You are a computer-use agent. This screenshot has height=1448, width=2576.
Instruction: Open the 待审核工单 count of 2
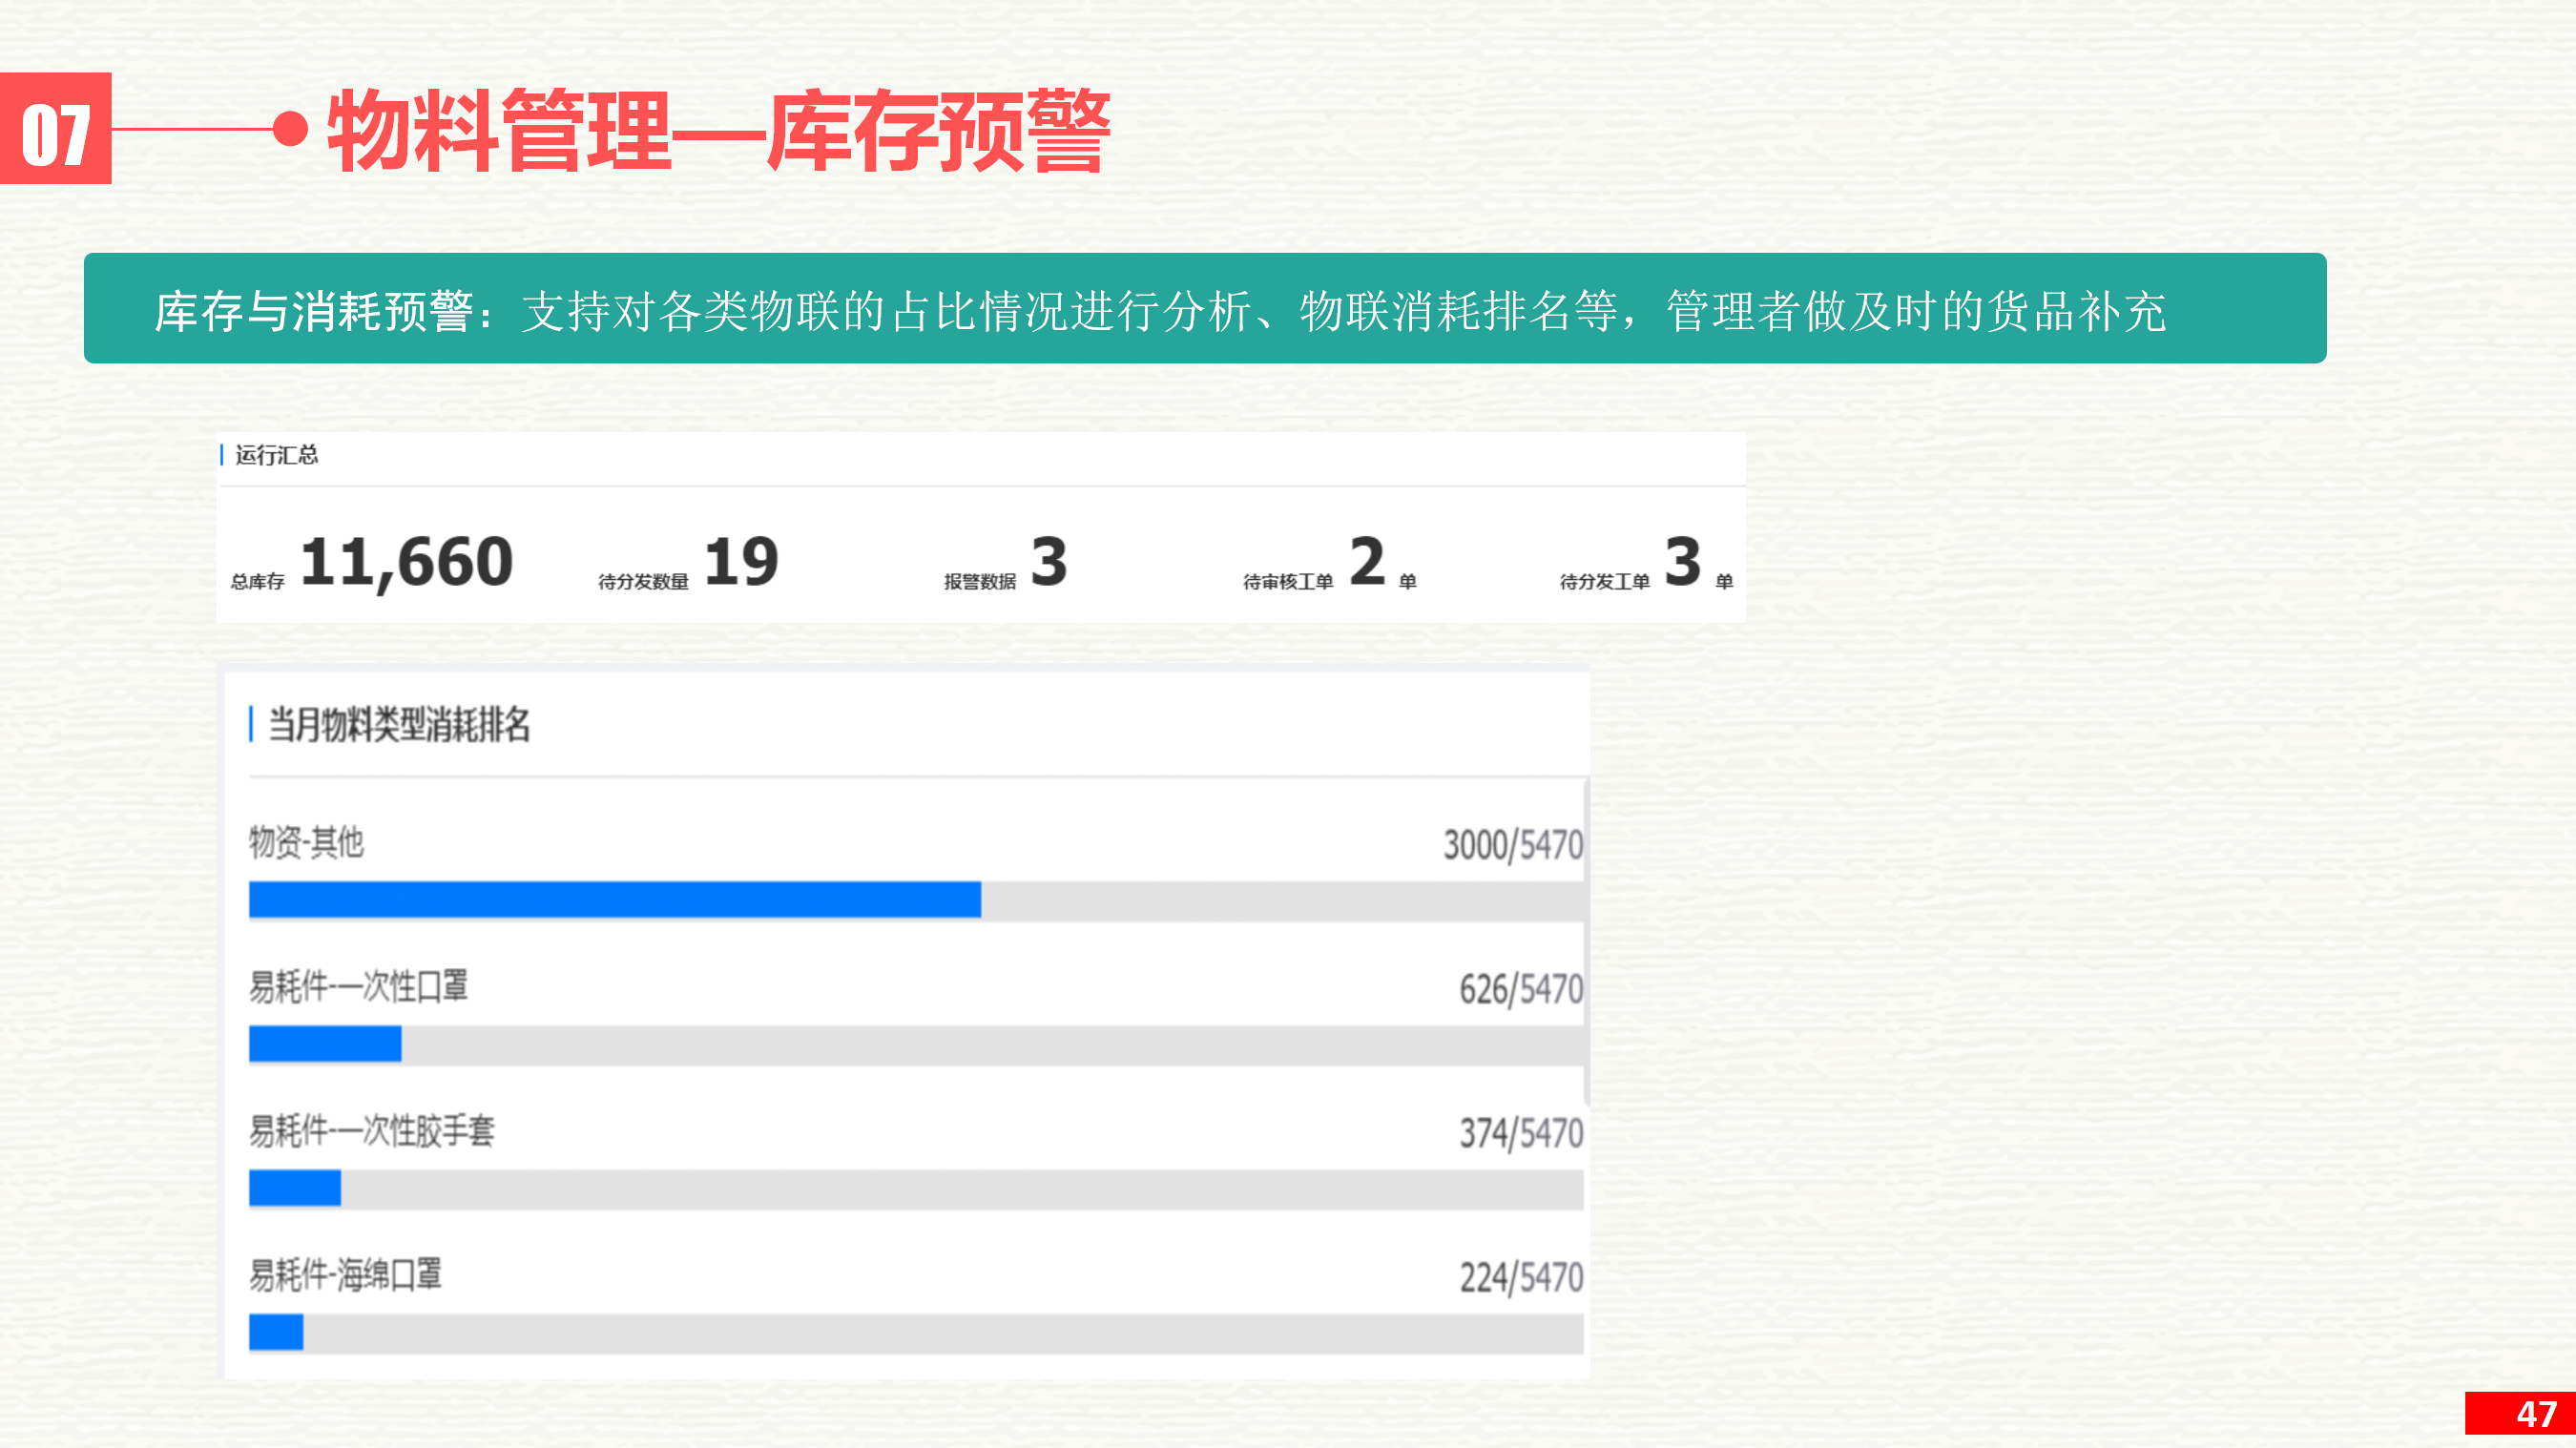(x=1367, y=561)
